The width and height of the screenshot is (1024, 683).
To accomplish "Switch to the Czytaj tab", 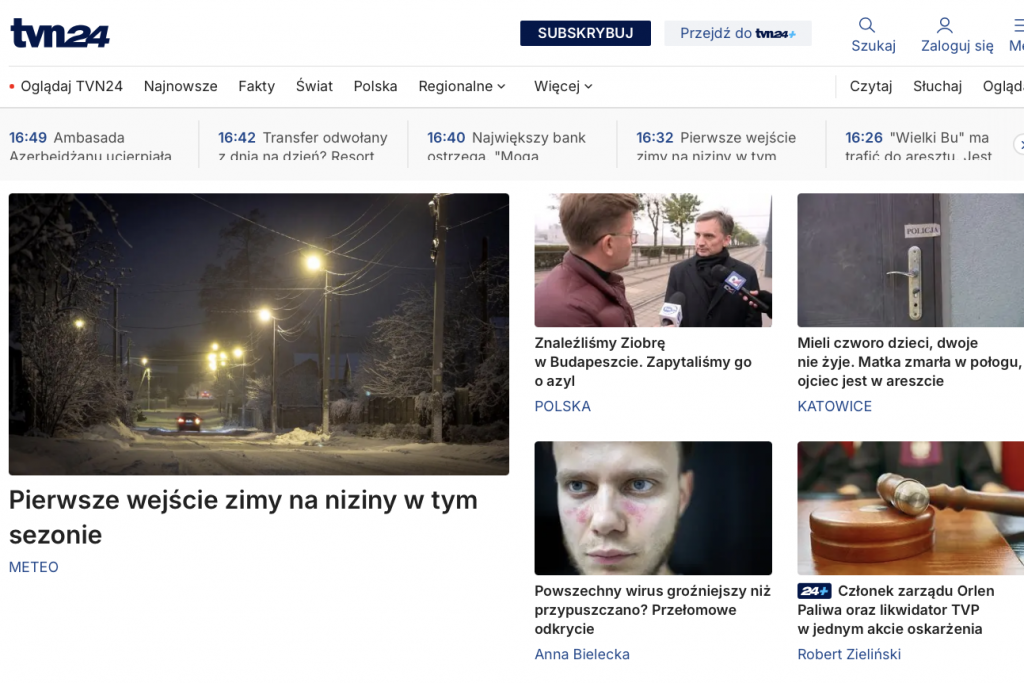I will (870, 86).
